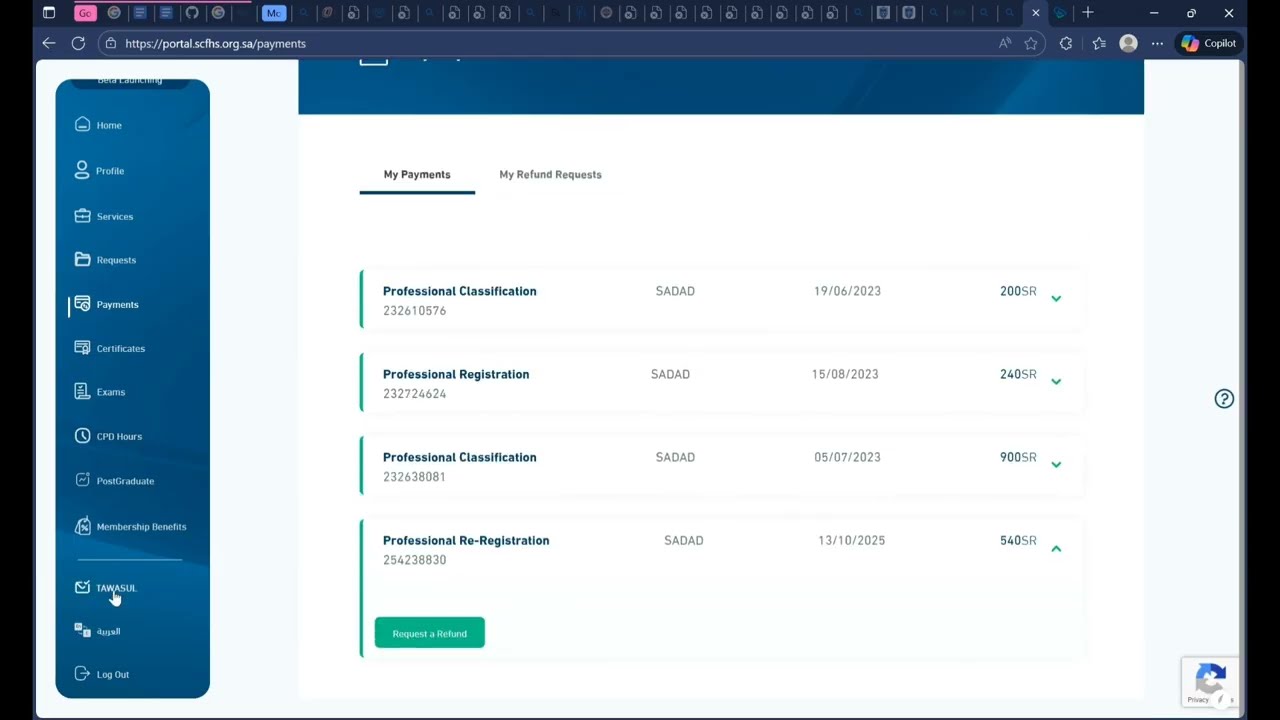Click payment number 254238830

coord(414,560)
